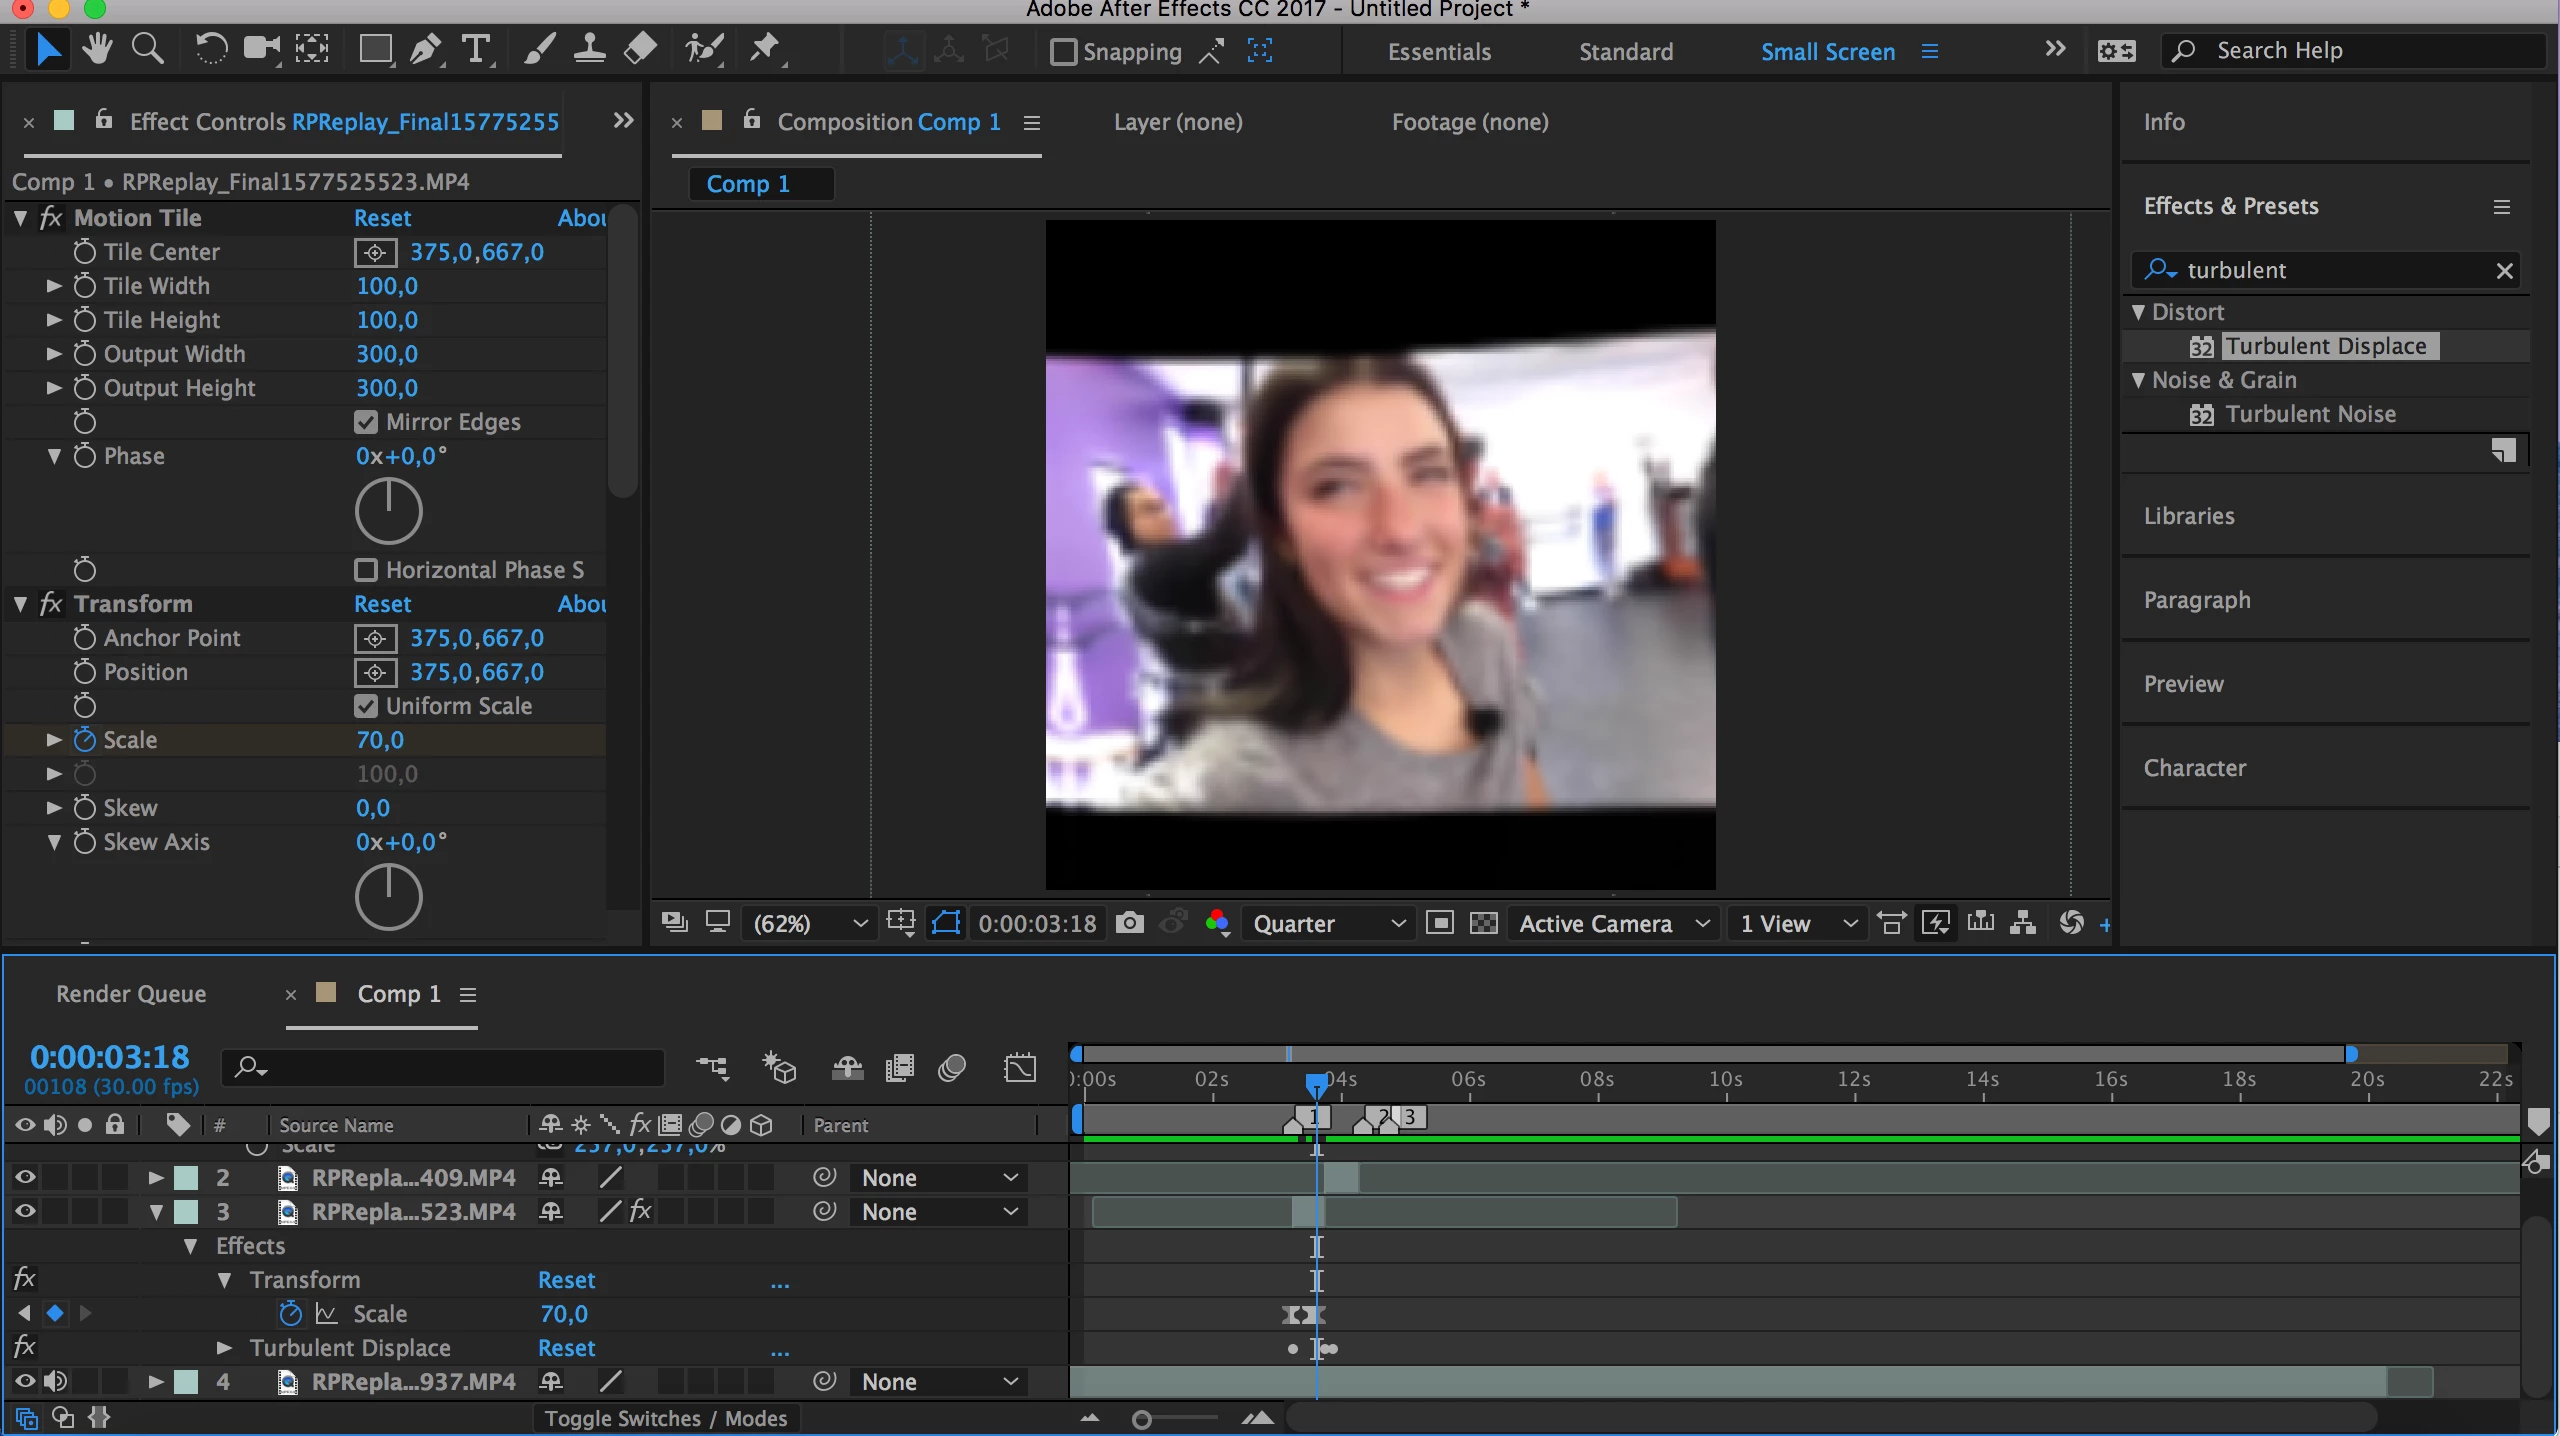Screen dimensions: 2560x1436
Task: Open the Active Camera dropdown
Action: (1612, 923)
